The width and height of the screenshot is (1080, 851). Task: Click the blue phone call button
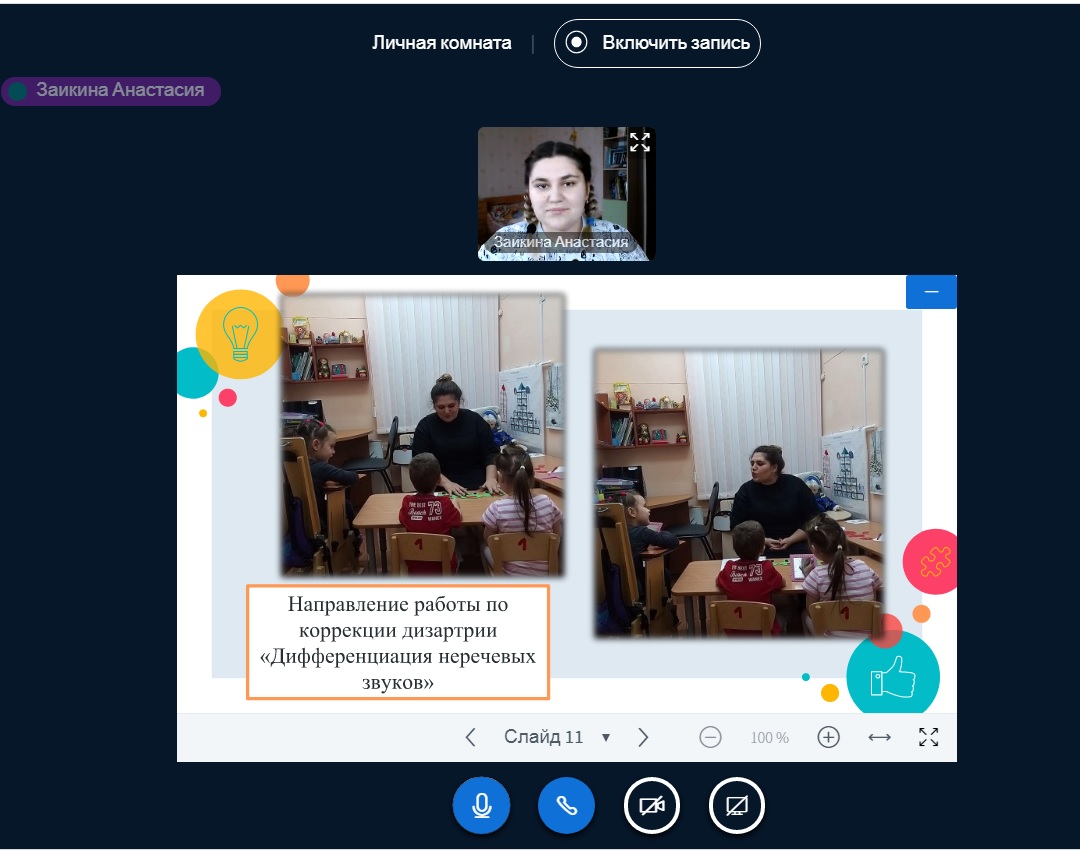coord(566,805)
